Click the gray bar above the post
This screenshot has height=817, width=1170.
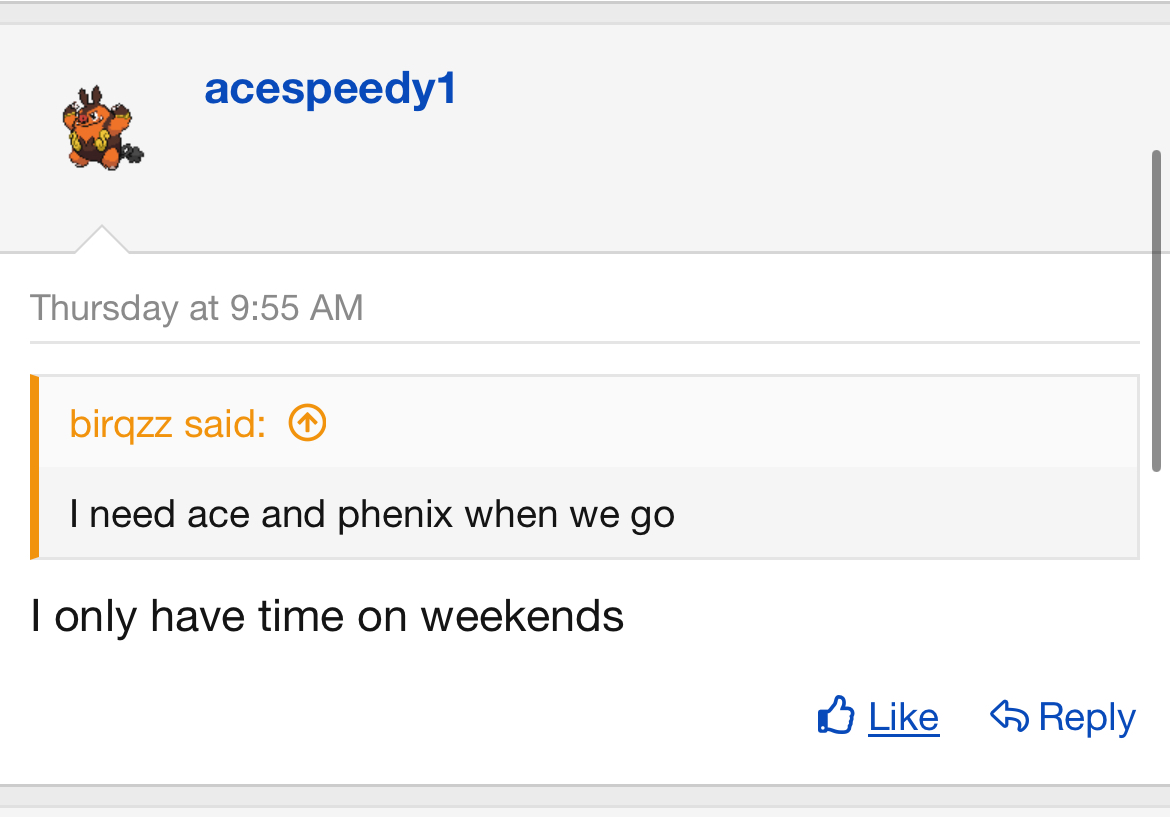(585, 13)
